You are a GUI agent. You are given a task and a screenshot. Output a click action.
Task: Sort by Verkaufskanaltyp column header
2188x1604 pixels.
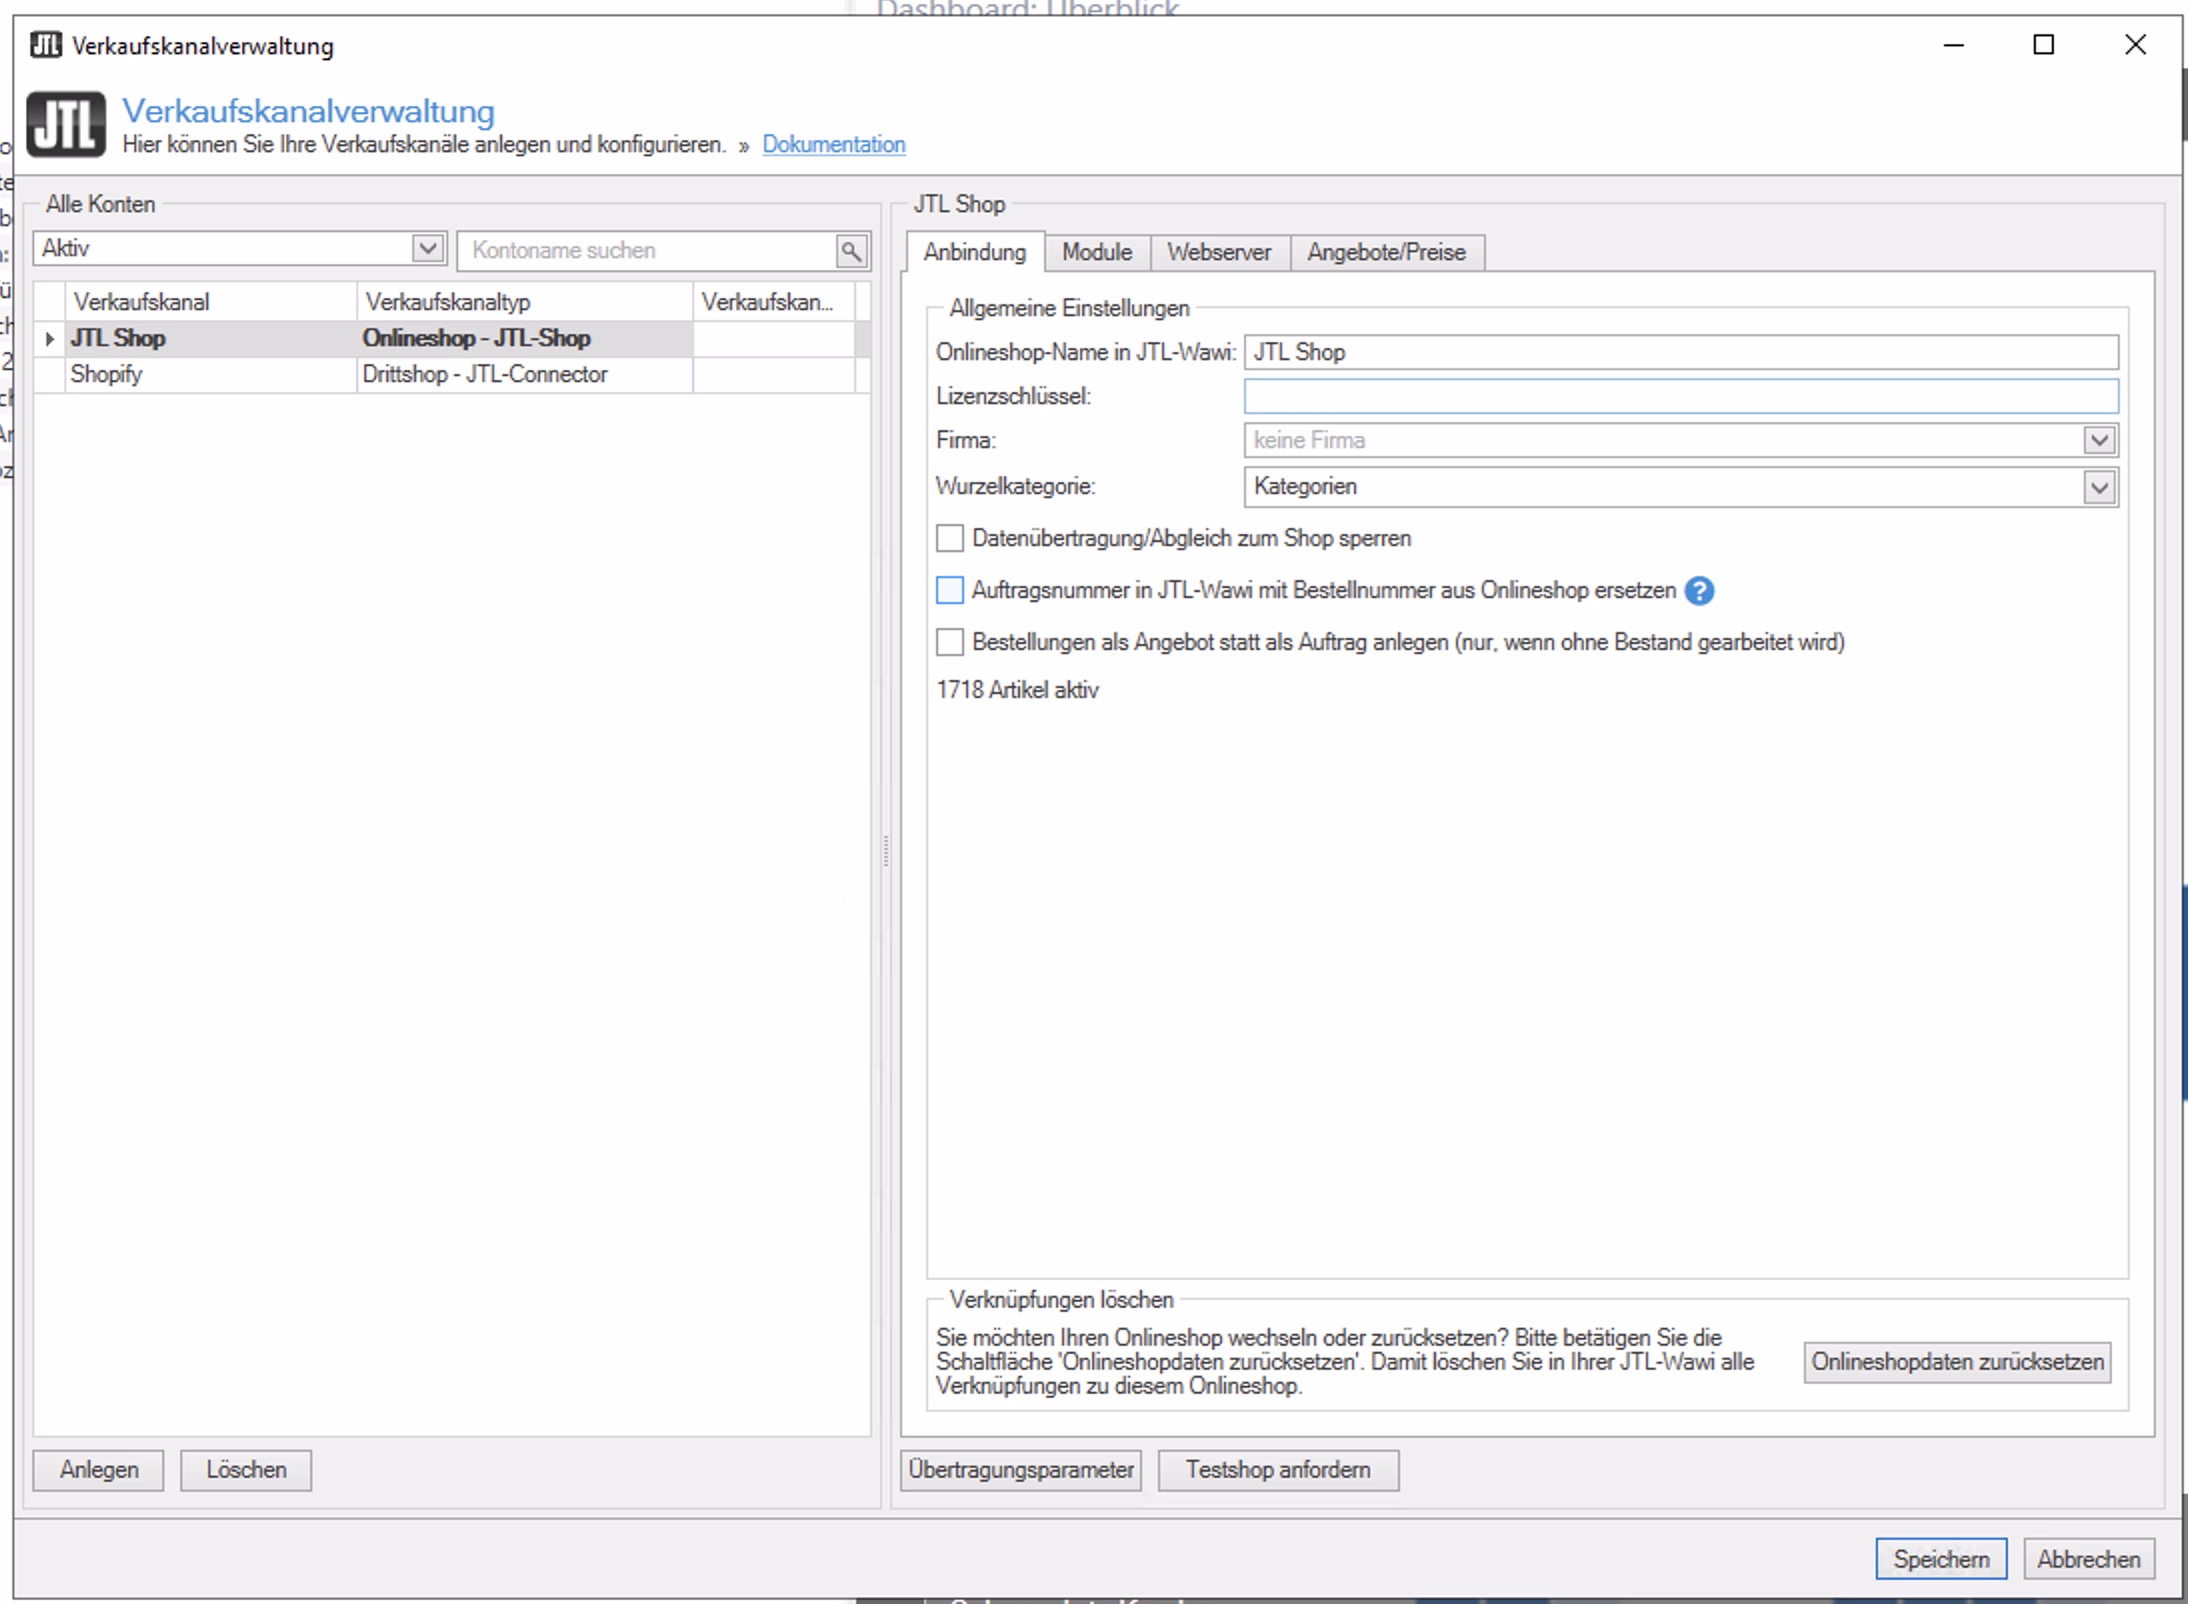pos(524,302)
